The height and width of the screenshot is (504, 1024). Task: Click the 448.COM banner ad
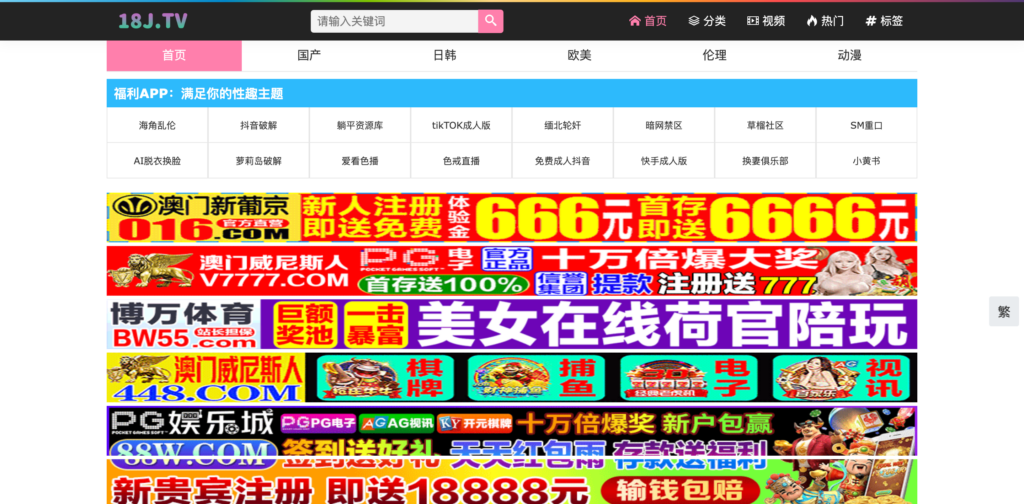(512, 378)
